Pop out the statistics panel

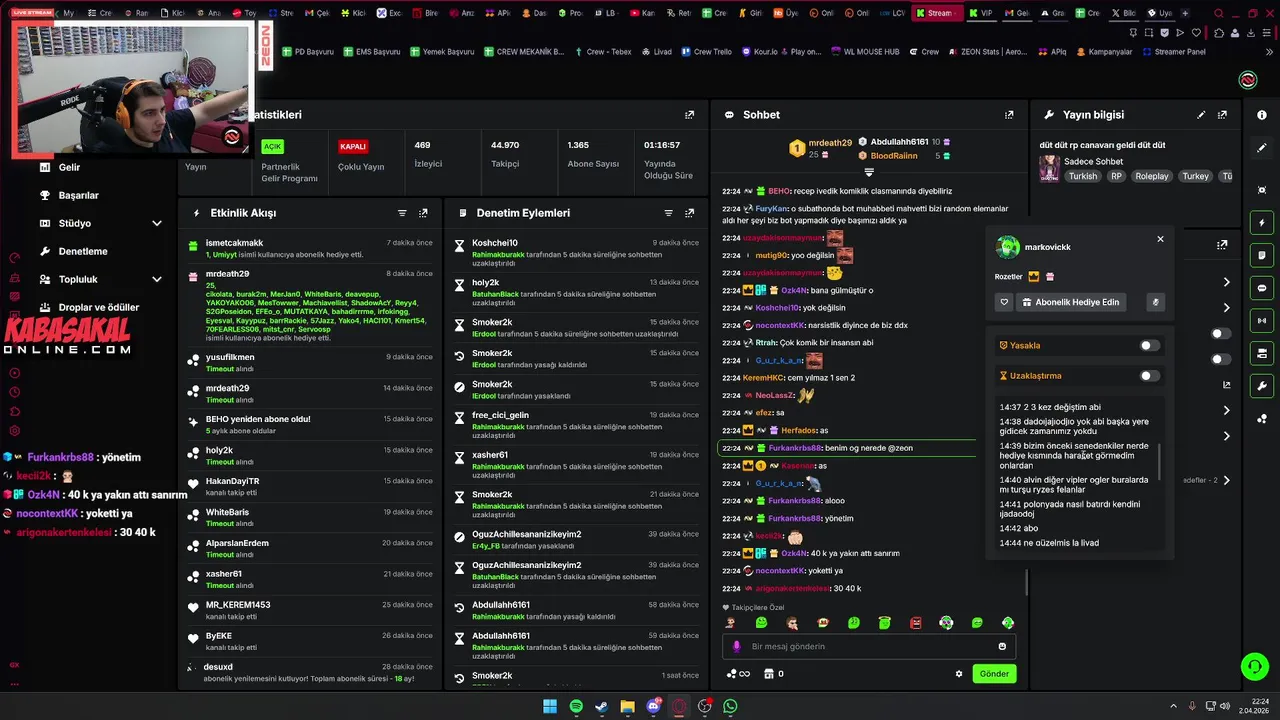689,115
